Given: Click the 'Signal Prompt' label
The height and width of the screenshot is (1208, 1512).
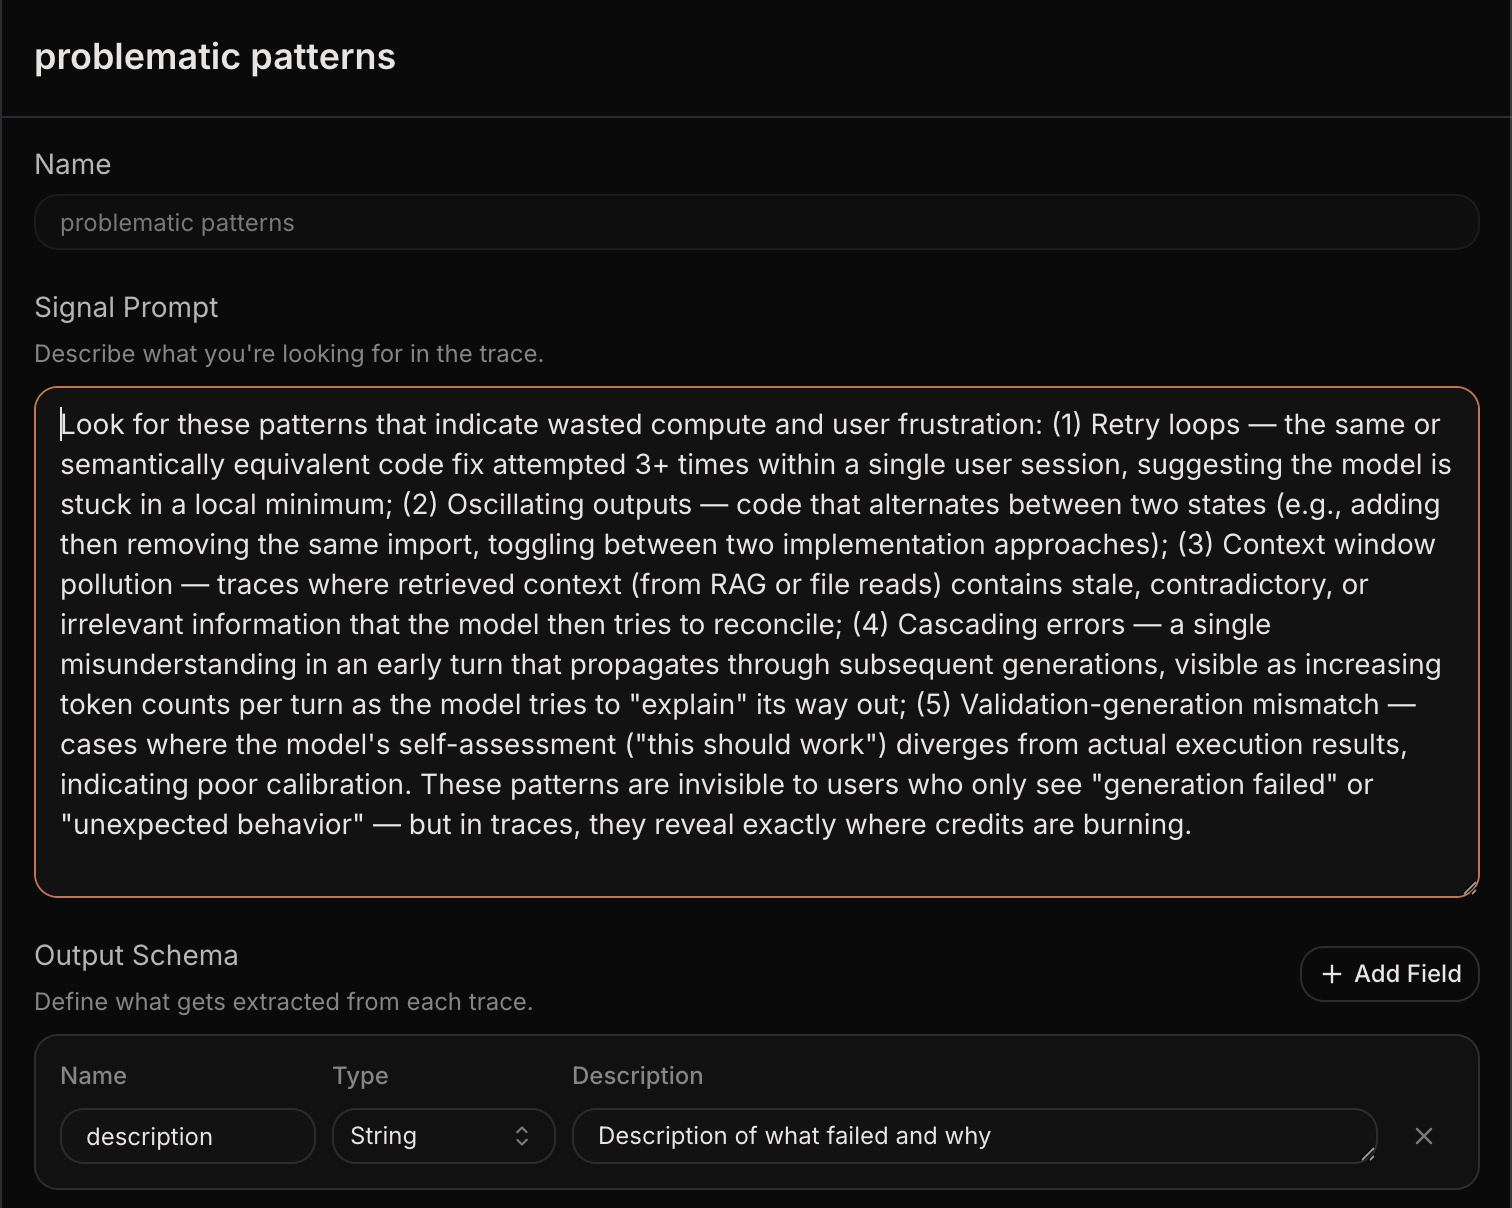Looking at the screenshot, I should pyautogui.click(x=126, y=307).
